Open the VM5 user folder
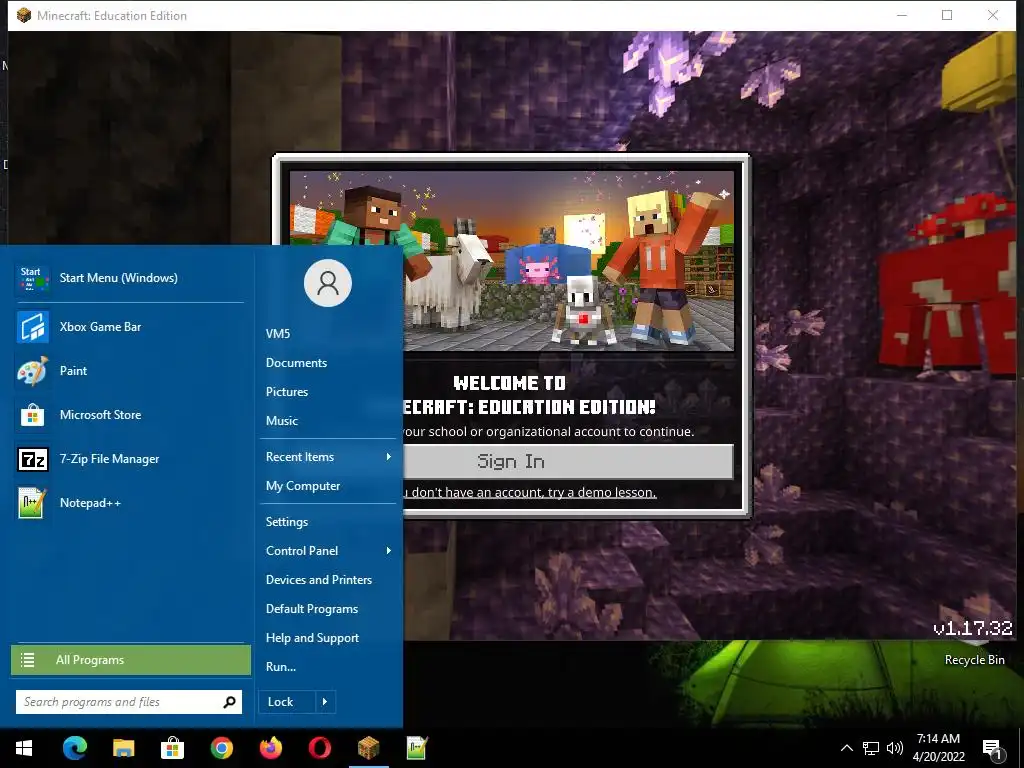The height and width of the screenshot is (768, 1024). point(278,334)
